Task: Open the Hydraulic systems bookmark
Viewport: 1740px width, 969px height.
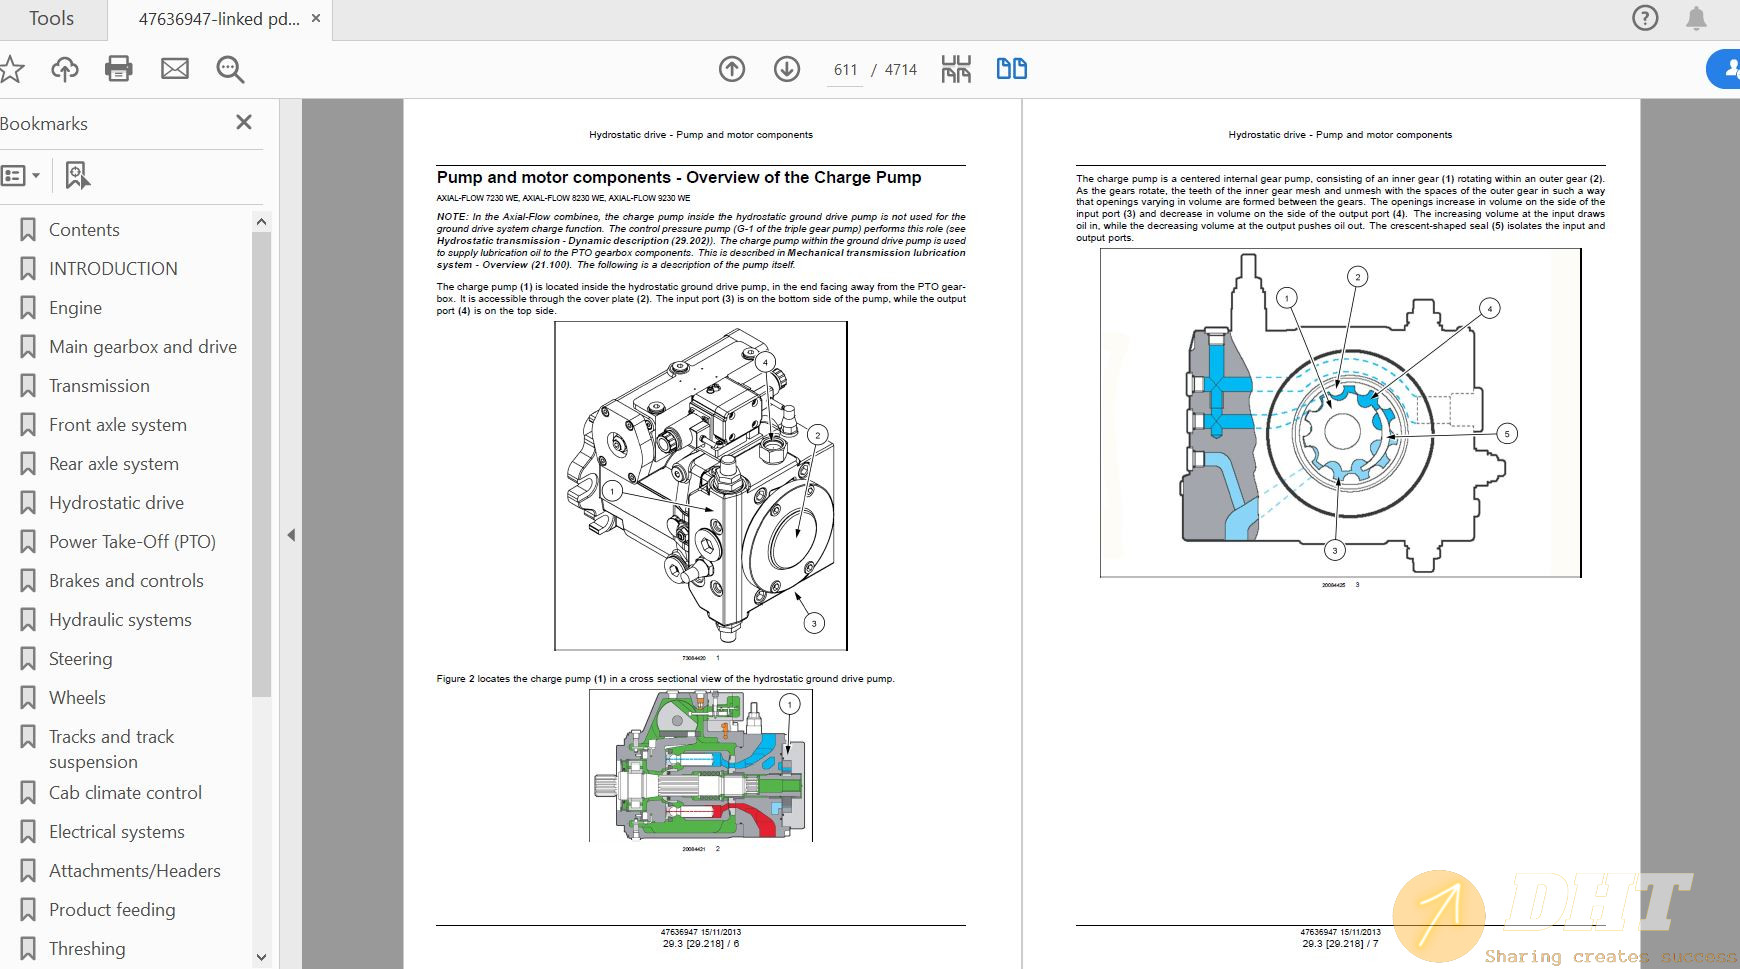Action: coord(120,620)
